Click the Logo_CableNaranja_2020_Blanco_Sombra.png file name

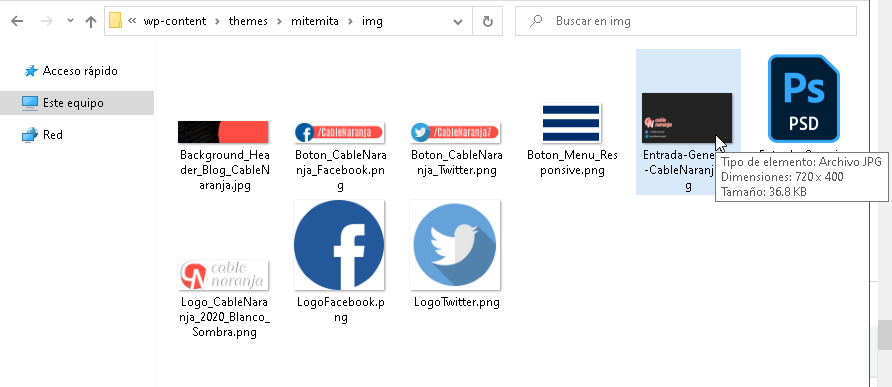click(224, 317)
